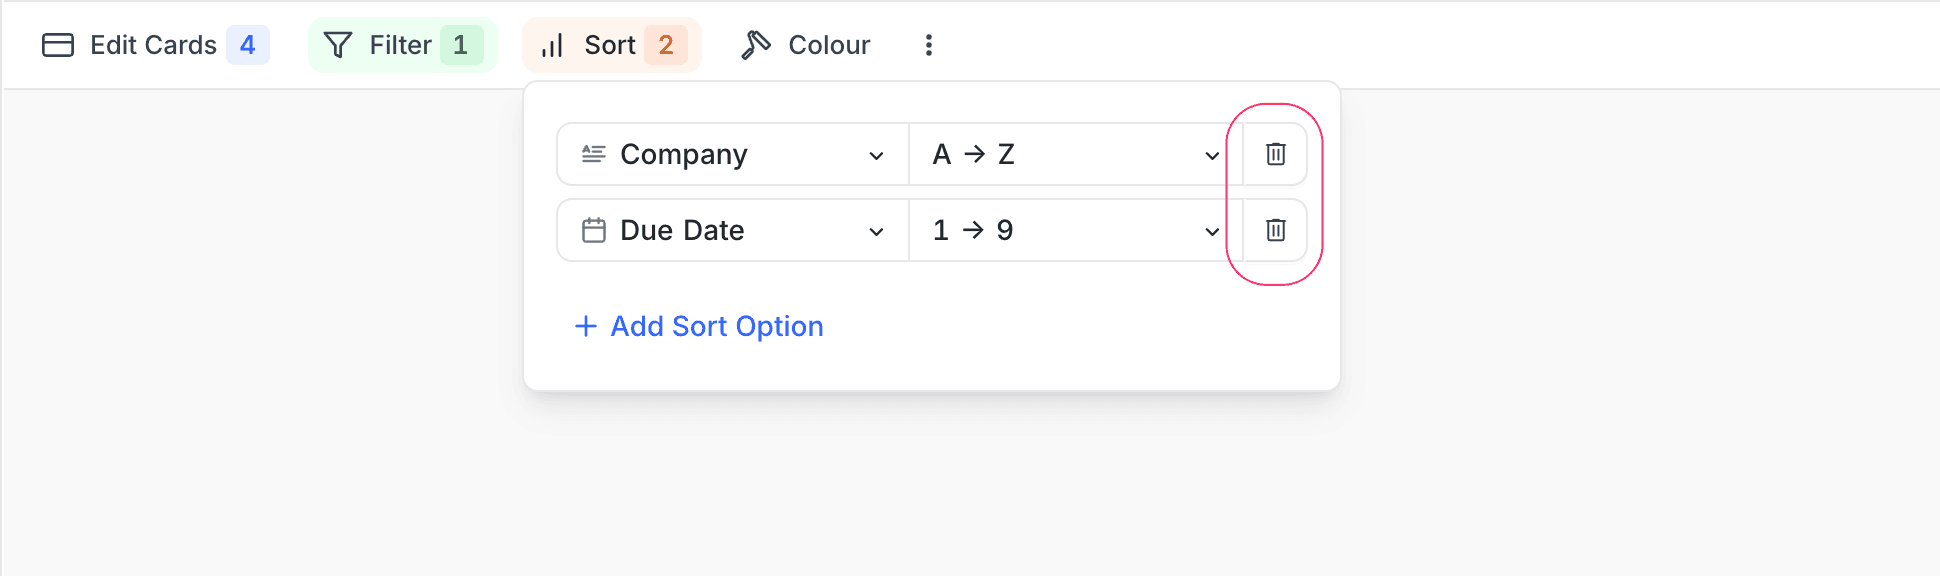Open the A → Z order dropdown
This screenshot has width=1940, height=576.
click(1211, 155)
